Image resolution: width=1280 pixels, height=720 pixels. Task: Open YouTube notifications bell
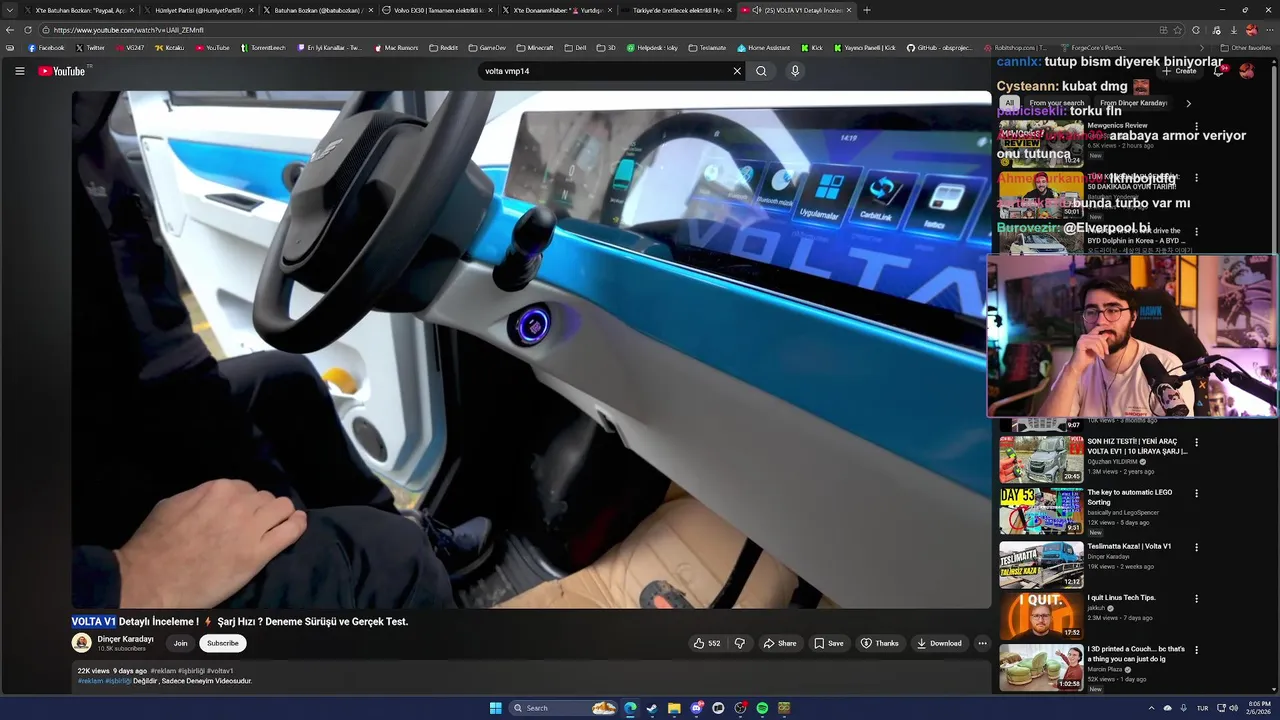tap(1218, 71)
